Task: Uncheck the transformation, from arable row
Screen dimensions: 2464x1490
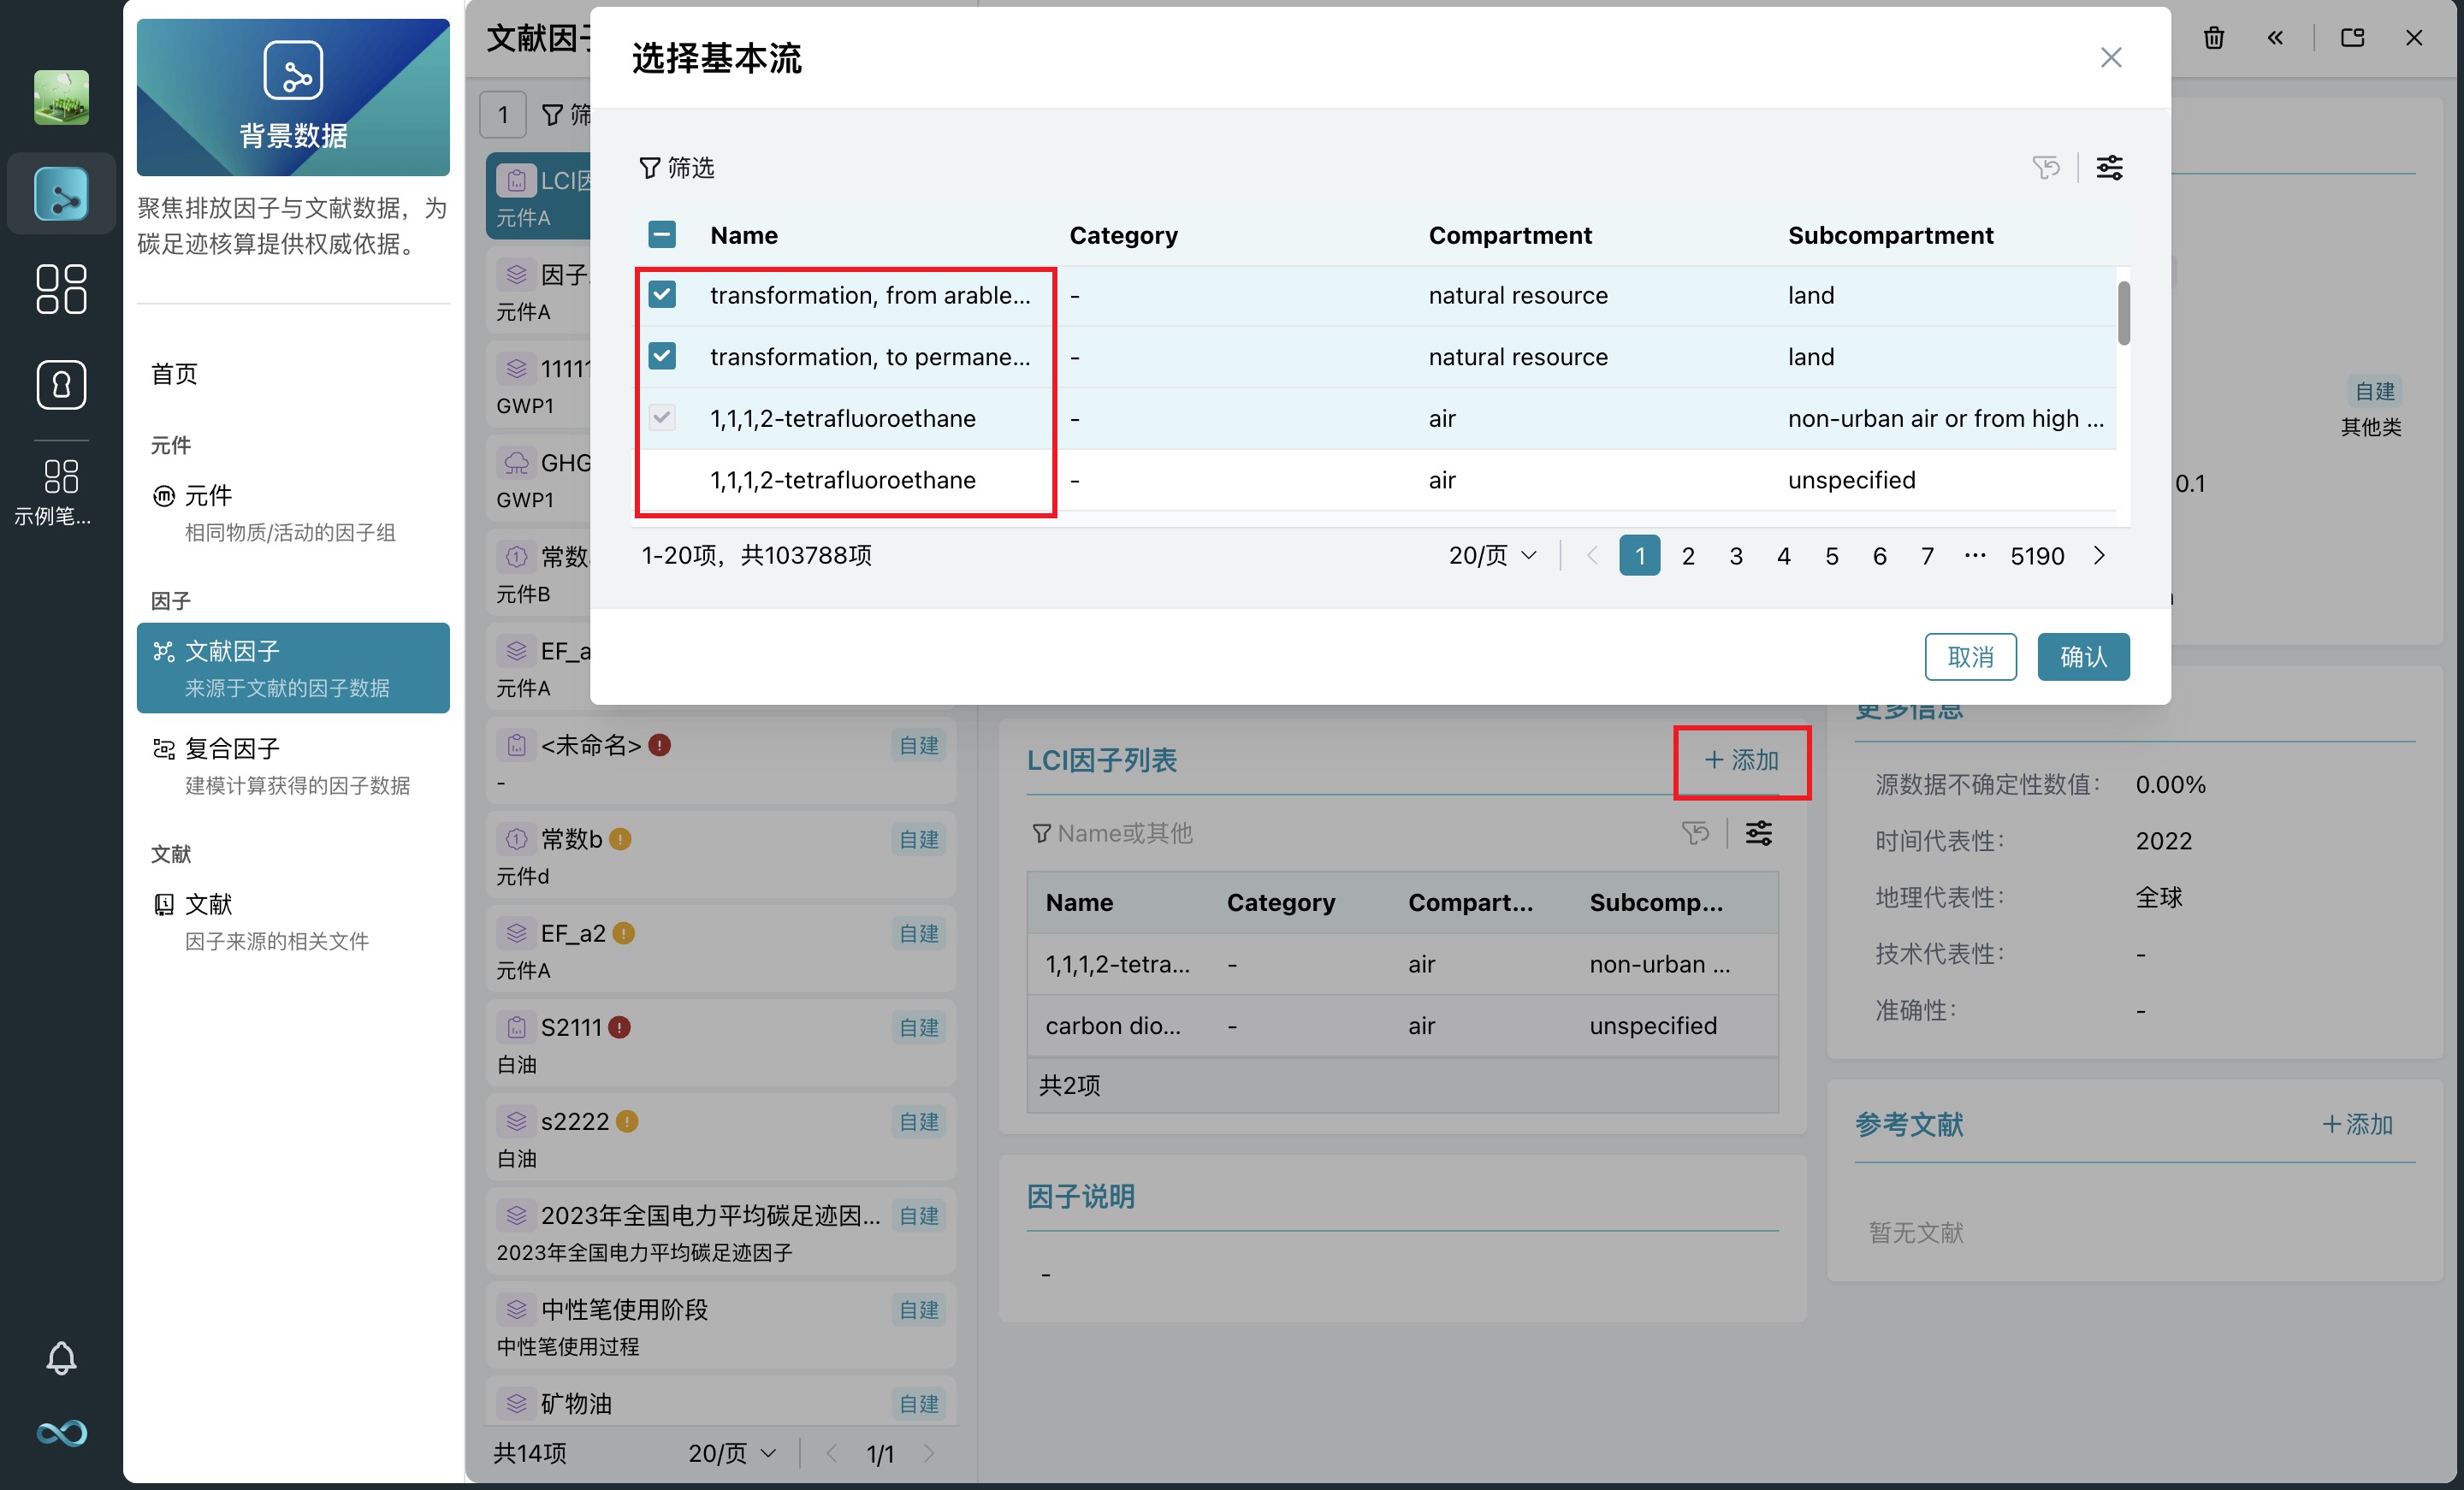Action: 662,294
